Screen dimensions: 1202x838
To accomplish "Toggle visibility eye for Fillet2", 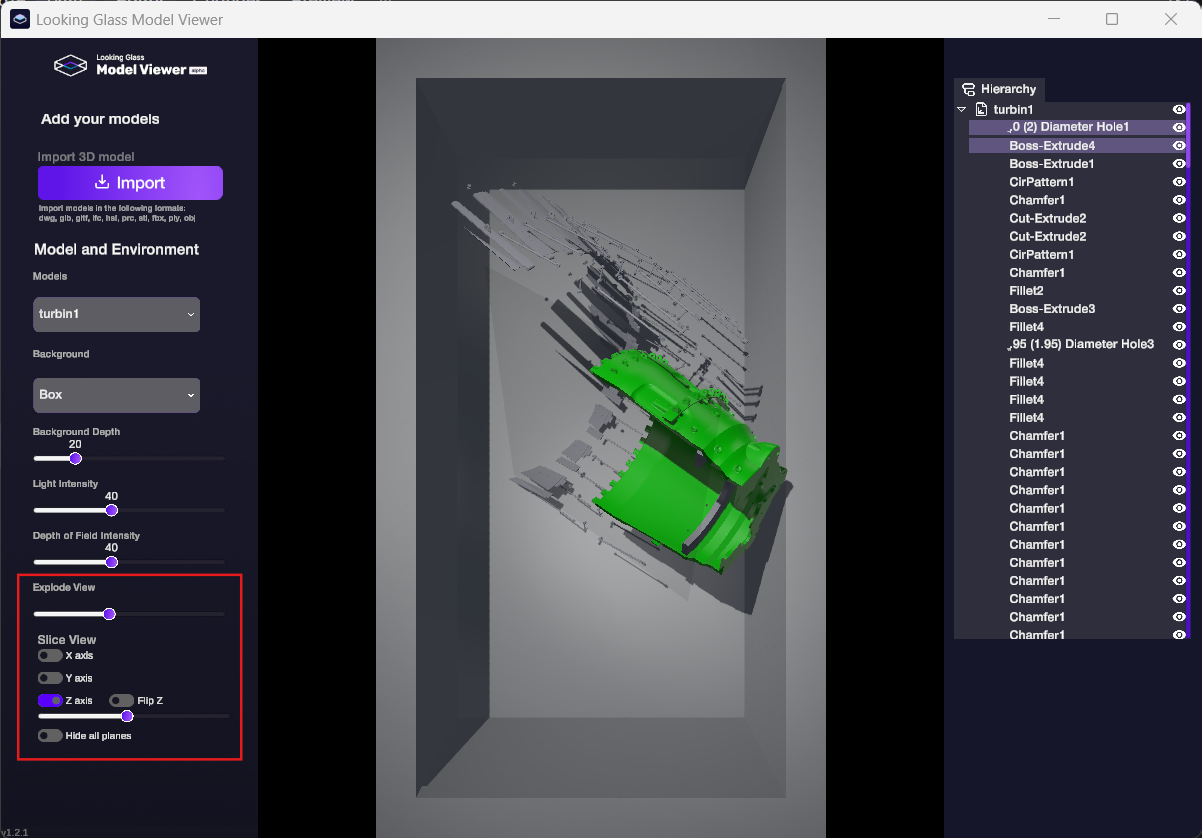I will [1178, 291].
